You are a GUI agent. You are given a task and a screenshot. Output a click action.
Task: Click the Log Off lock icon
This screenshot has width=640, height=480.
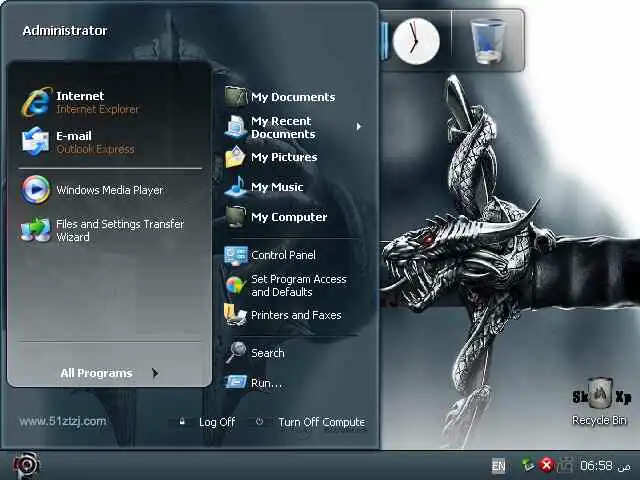[x=182, y=421]
